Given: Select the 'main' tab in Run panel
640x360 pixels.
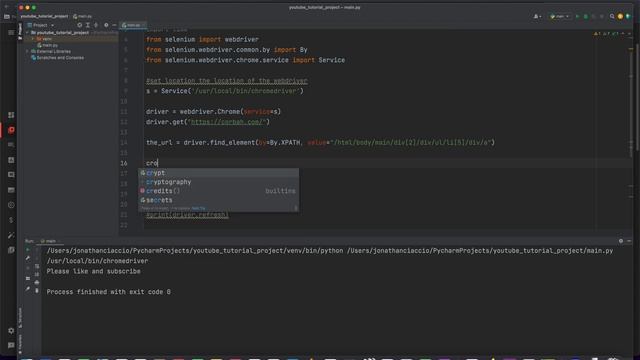Looking at the screenshot, I should (48, 241).
